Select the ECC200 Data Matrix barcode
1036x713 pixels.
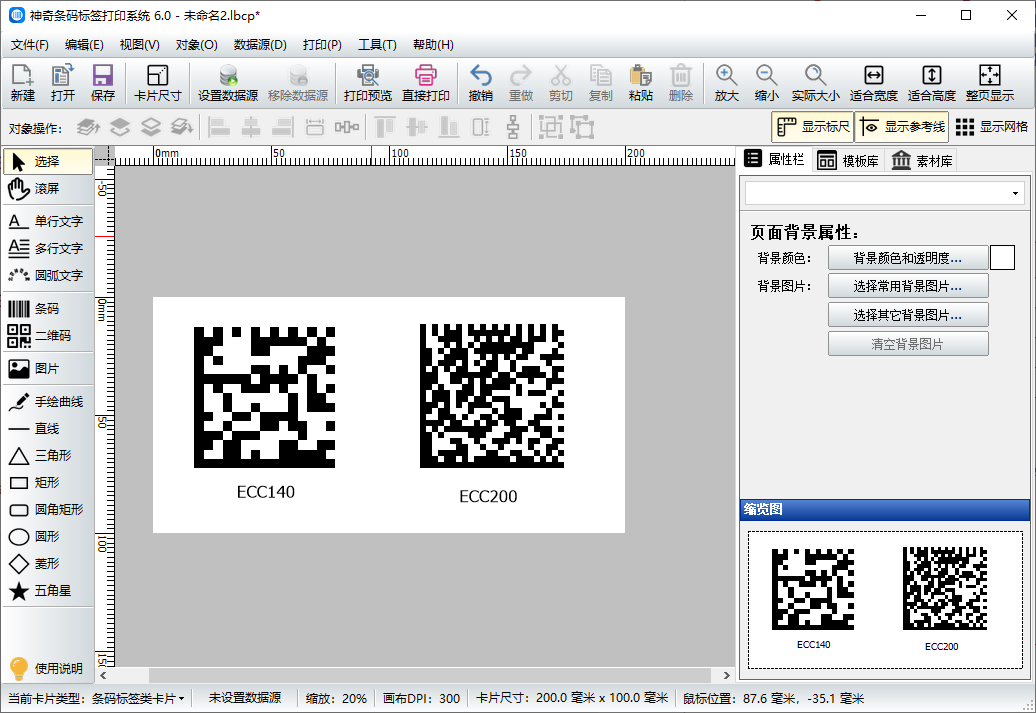(x=492, y=396)
